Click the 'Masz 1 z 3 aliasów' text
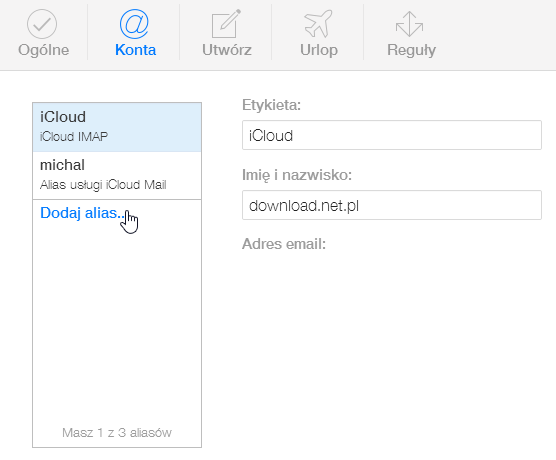Image resolution: width=556 pixels, height=460 pixels. tap(117, 432)
